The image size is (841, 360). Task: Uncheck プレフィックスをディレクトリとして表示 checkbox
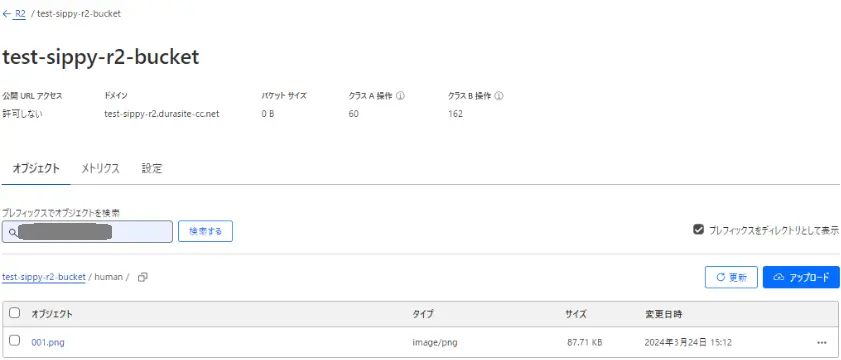pos(698,230)
